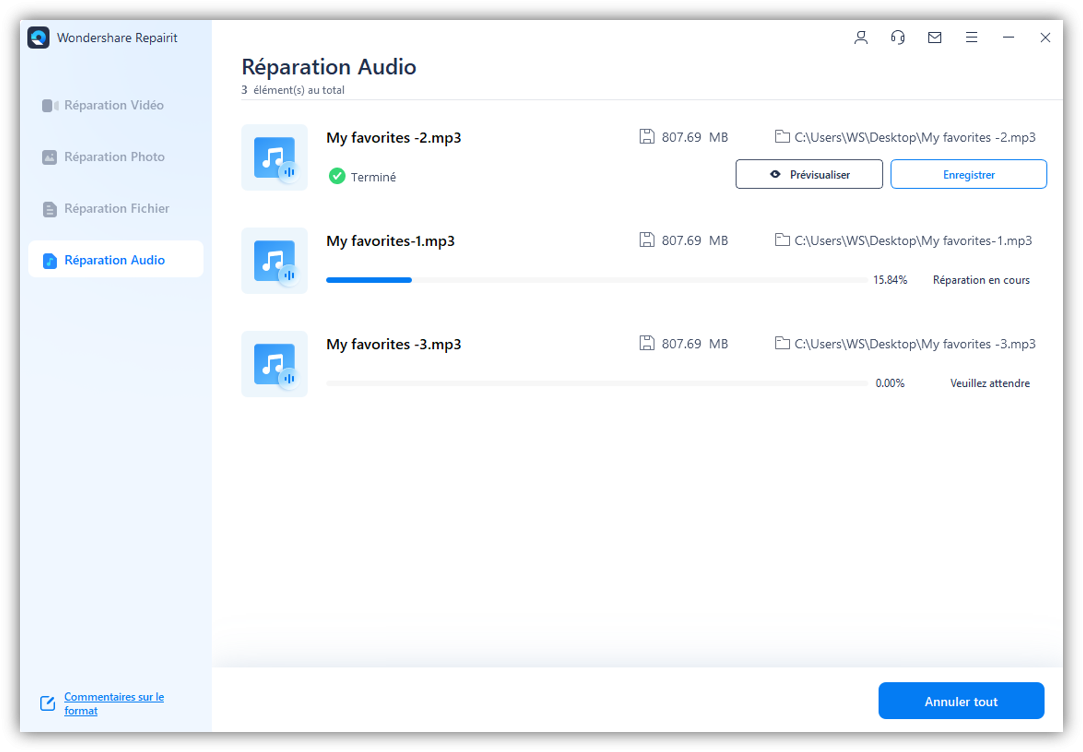This screenshot has width=1083, height=752.
Task: Click the file name My favorites-1.mp3
Action: tap(390, 241)
